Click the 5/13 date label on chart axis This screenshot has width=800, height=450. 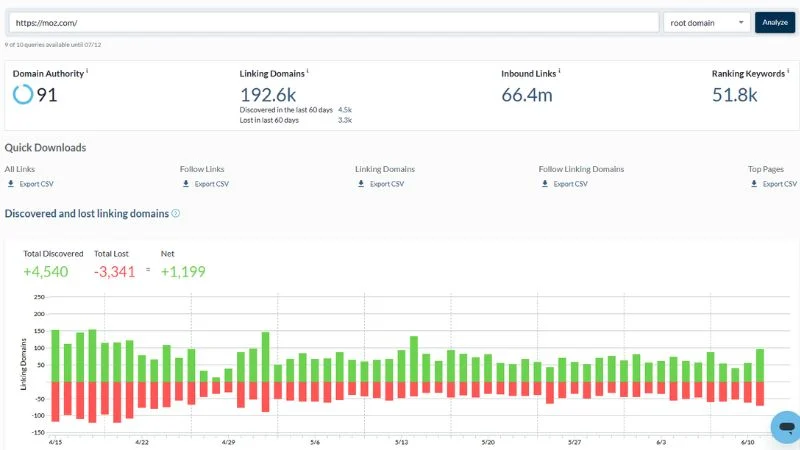tap(402, 442)
